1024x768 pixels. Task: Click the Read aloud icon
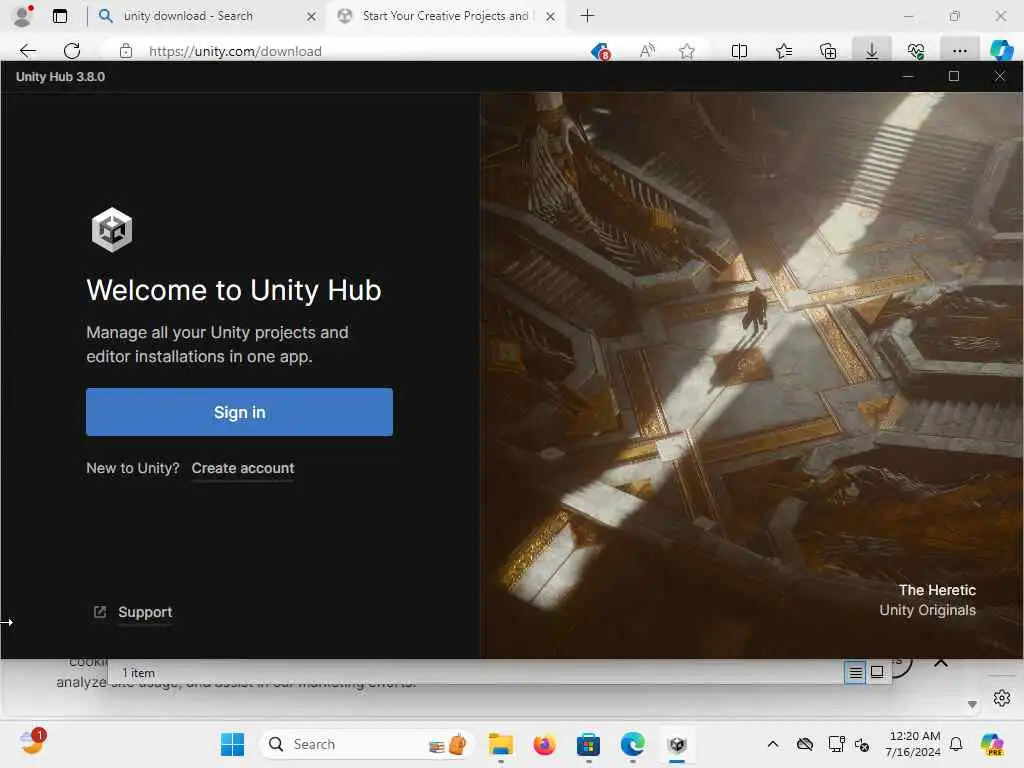pyautogui.click(x=647, y=51)
